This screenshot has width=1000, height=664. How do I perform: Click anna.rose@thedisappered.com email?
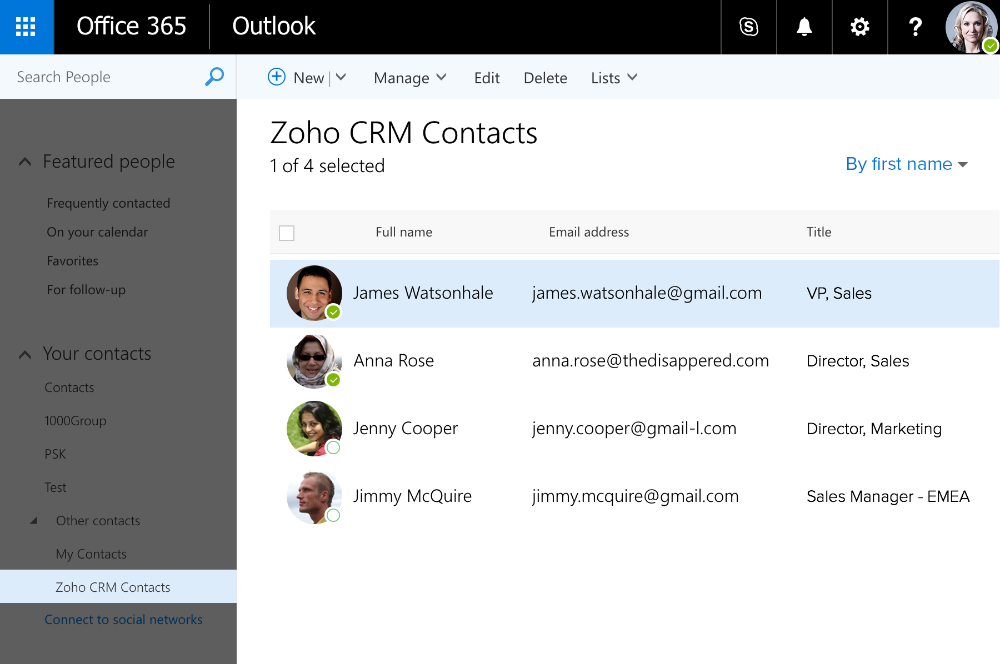(651, 361)
